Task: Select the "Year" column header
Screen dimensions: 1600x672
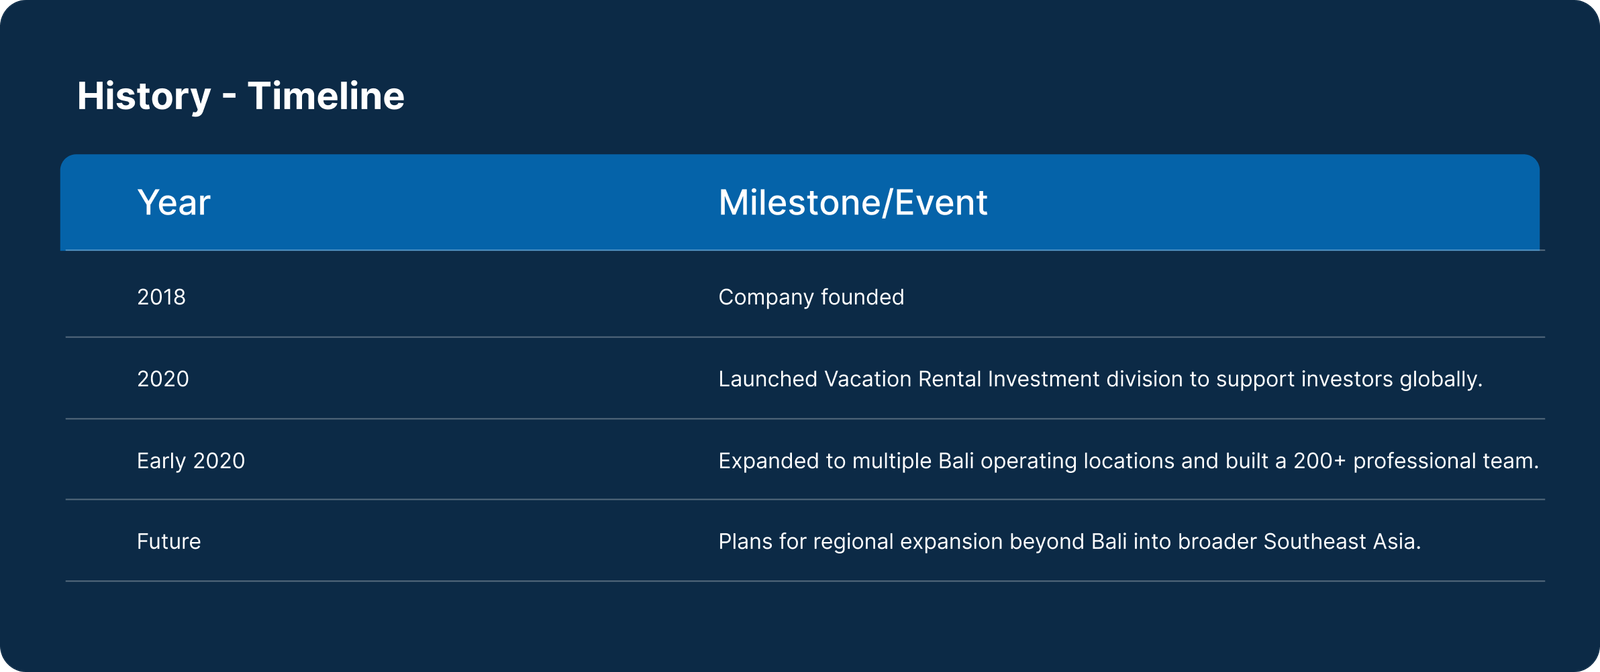Action: point(174,203)
